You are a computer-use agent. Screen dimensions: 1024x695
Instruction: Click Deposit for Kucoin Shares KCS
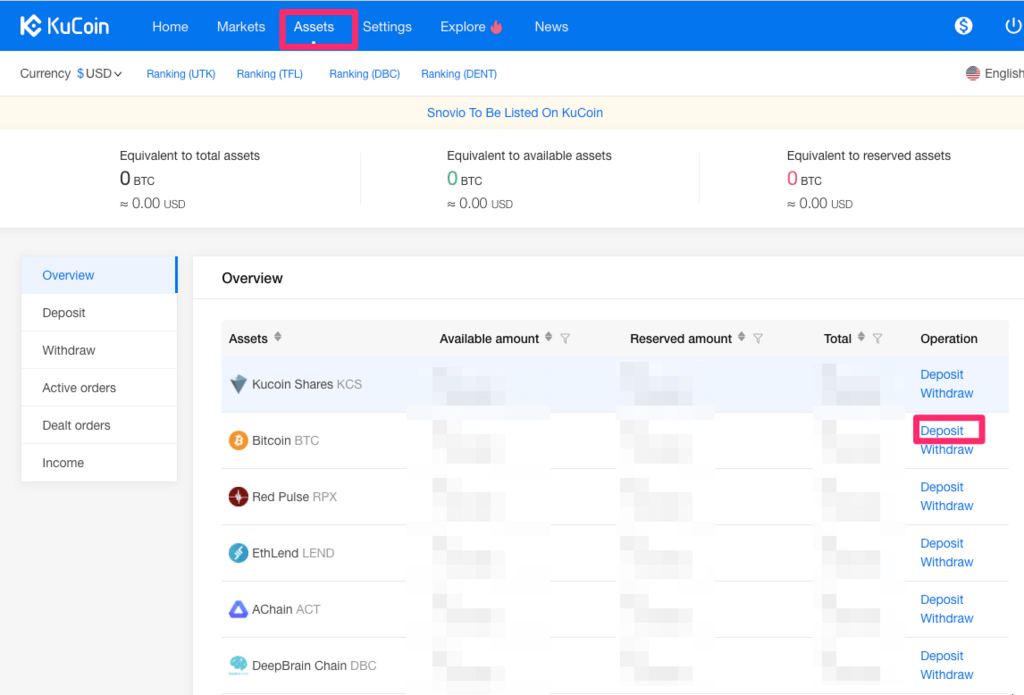point(942,374)
